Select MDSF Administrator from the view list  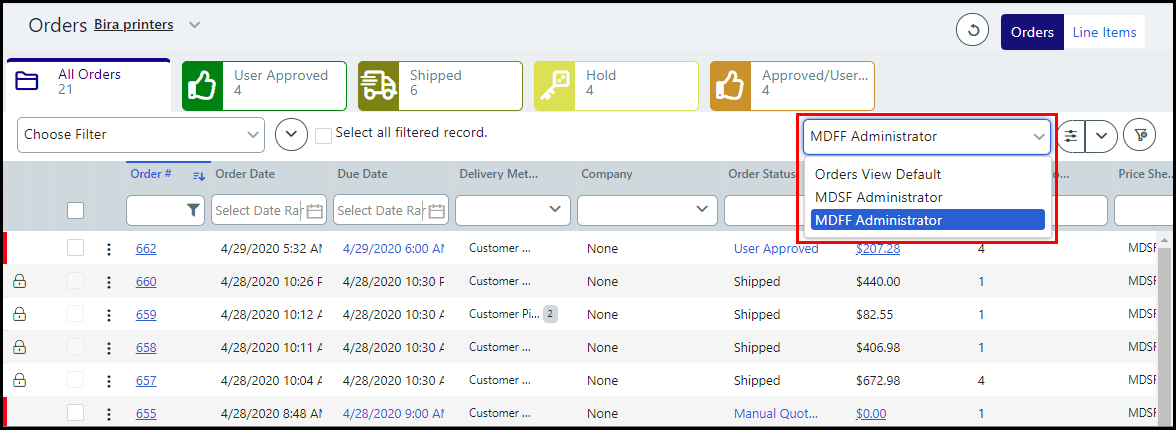[x=878, y=197]
